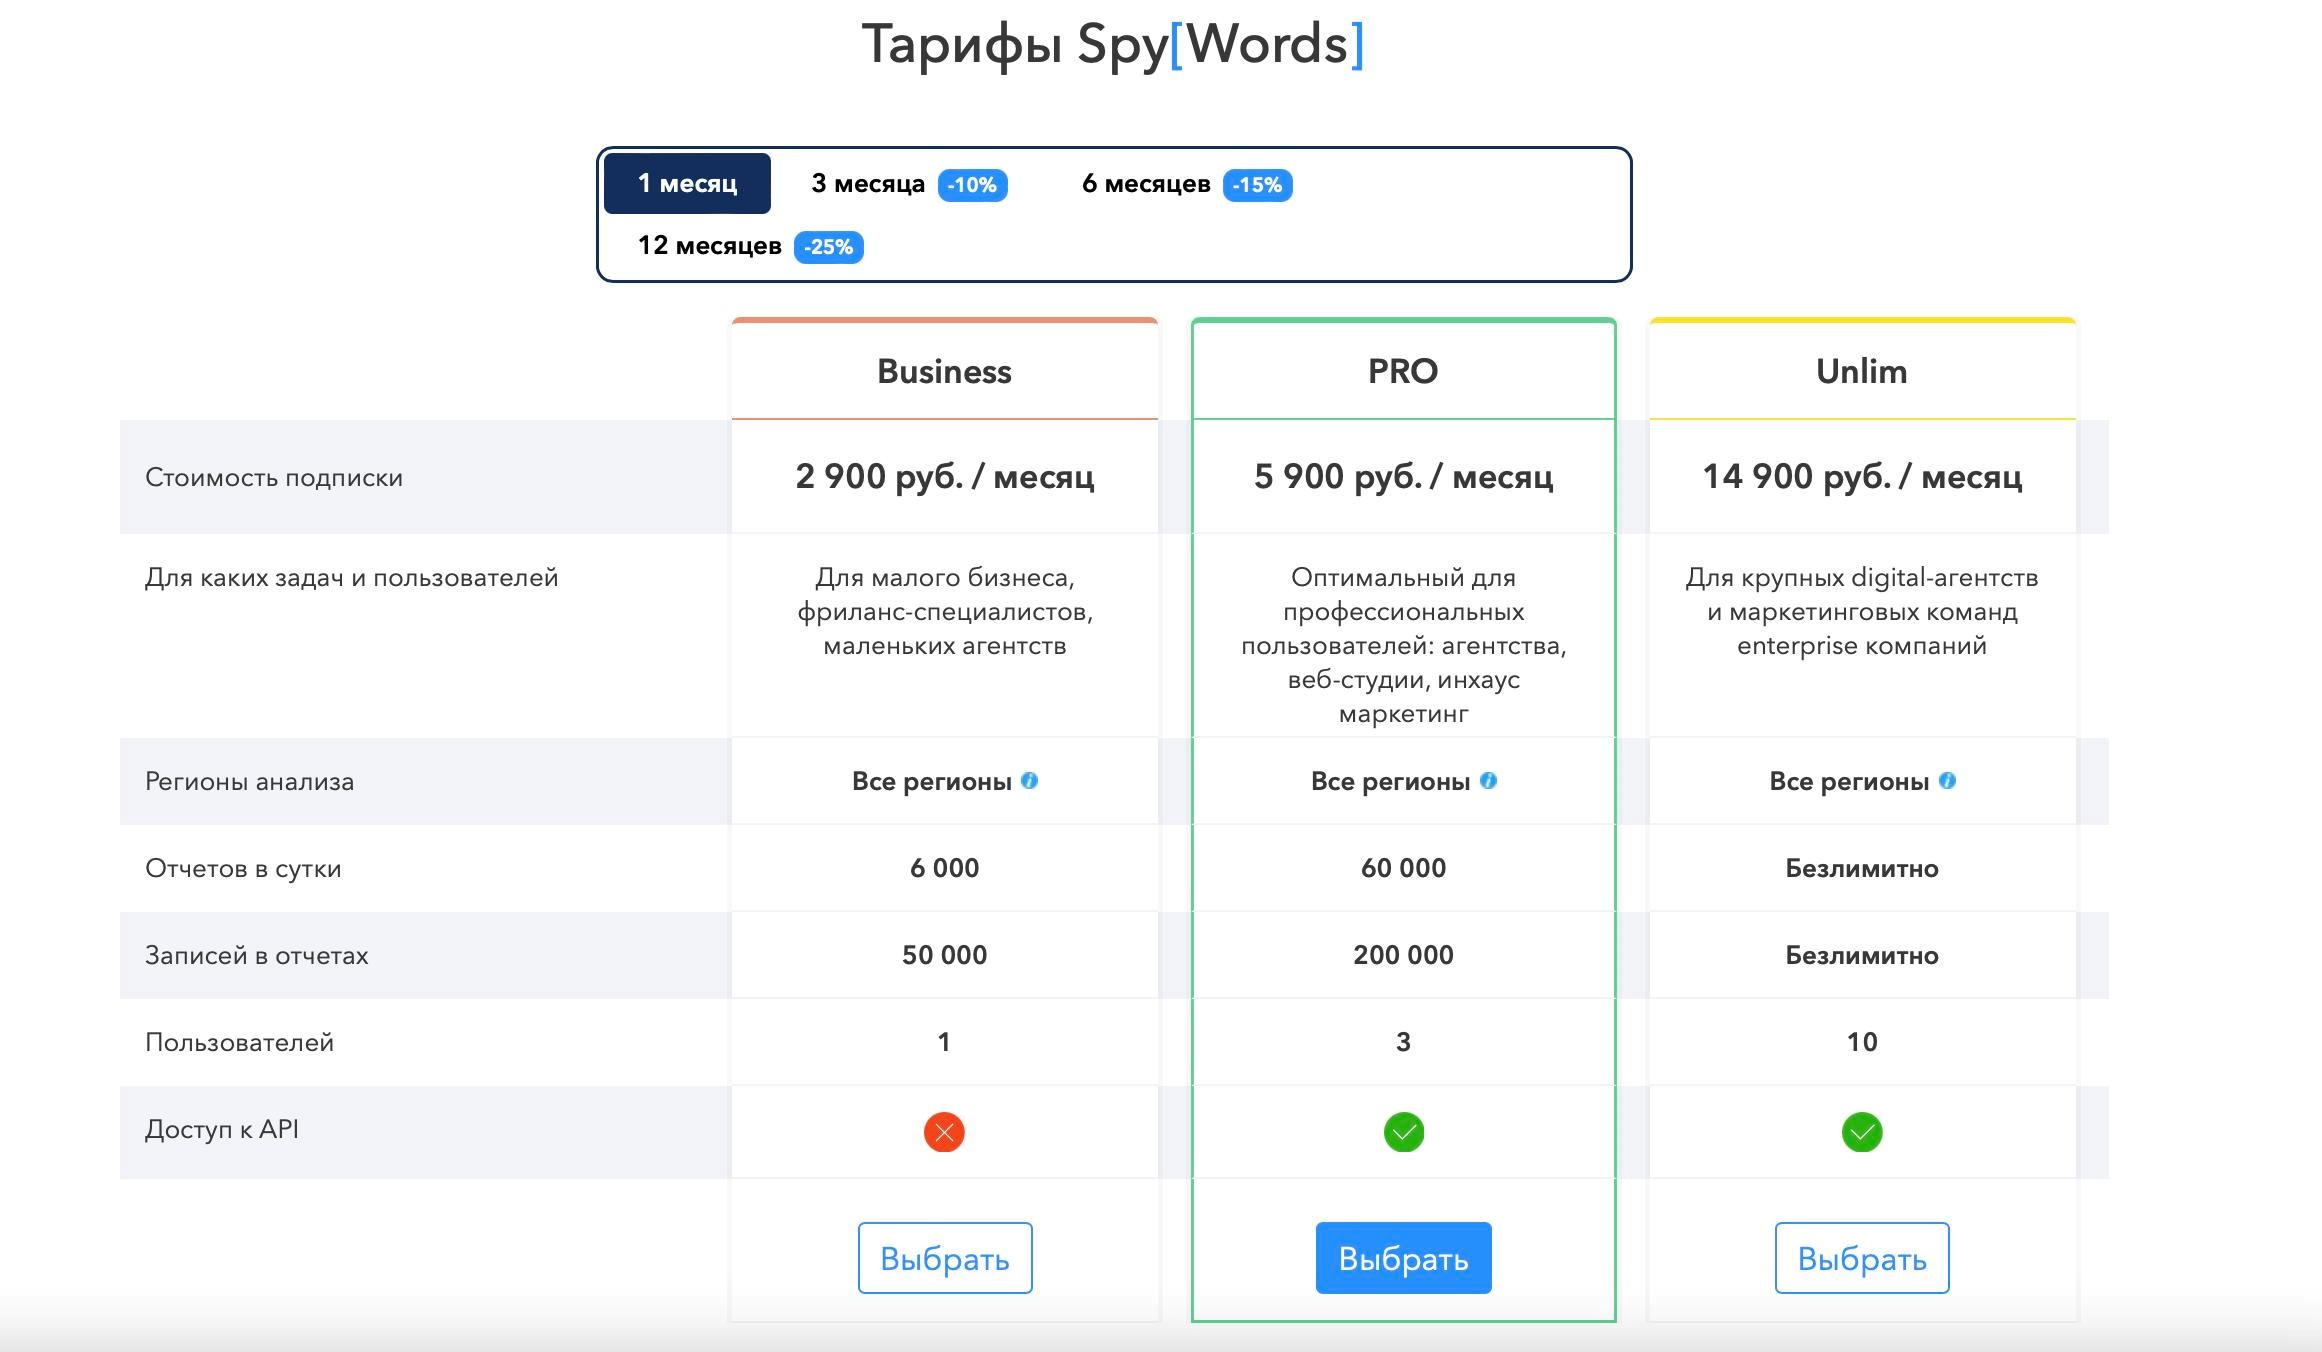
Task: Click the Business description for малого бизнеса
Action: tap(945, 611)
